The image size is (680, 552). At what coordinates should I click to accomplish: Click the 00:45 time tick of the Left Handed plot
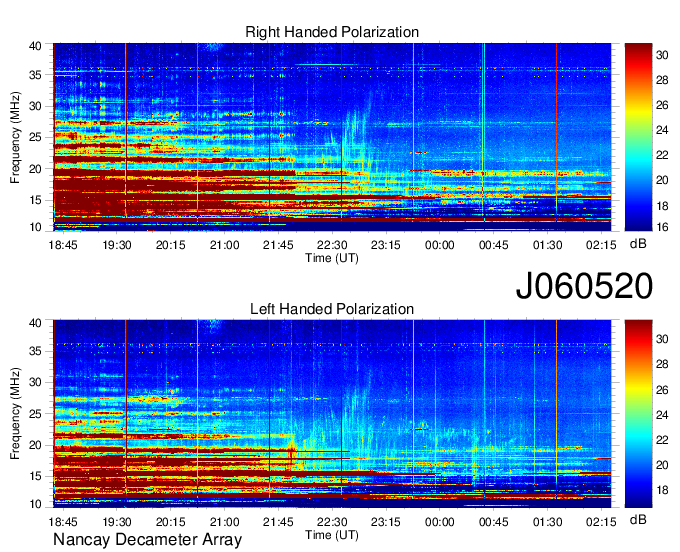click(494, 522)
